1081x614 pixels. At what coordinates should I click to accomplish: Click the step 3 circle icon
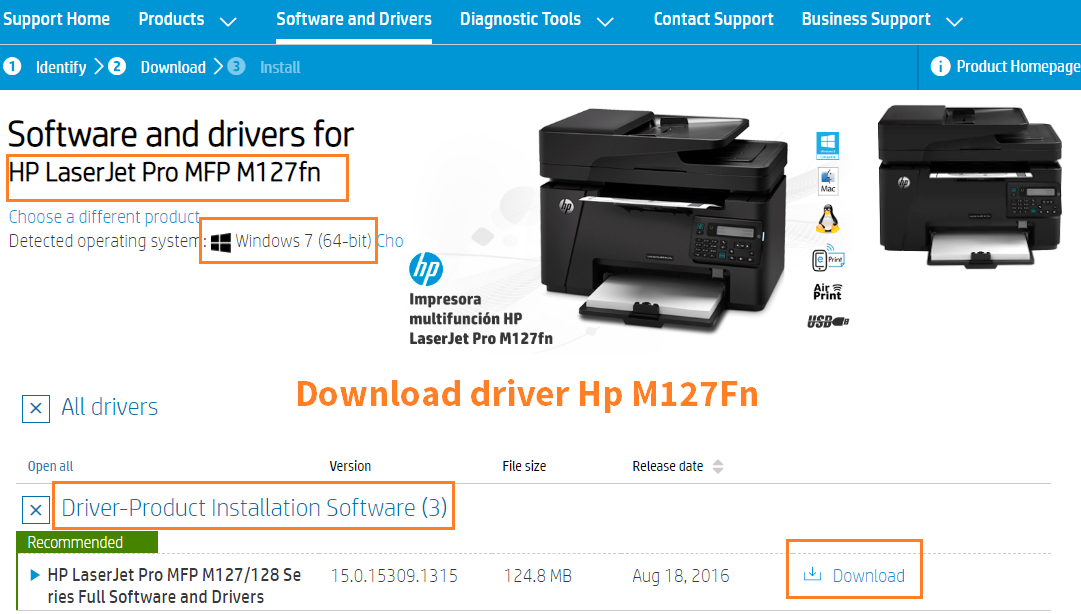click(x=236, y=66)
